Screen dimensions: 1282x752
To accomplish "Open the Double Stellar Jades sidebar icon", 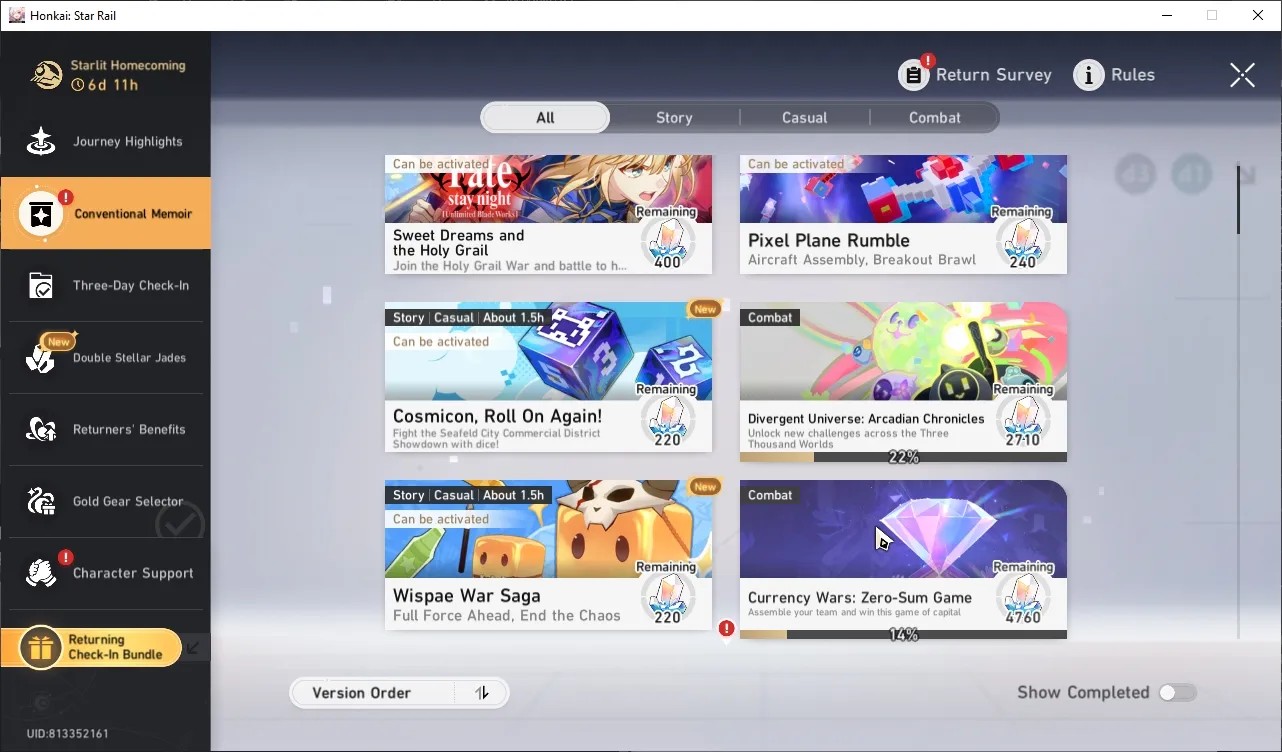I will click(x=41, y=358).
